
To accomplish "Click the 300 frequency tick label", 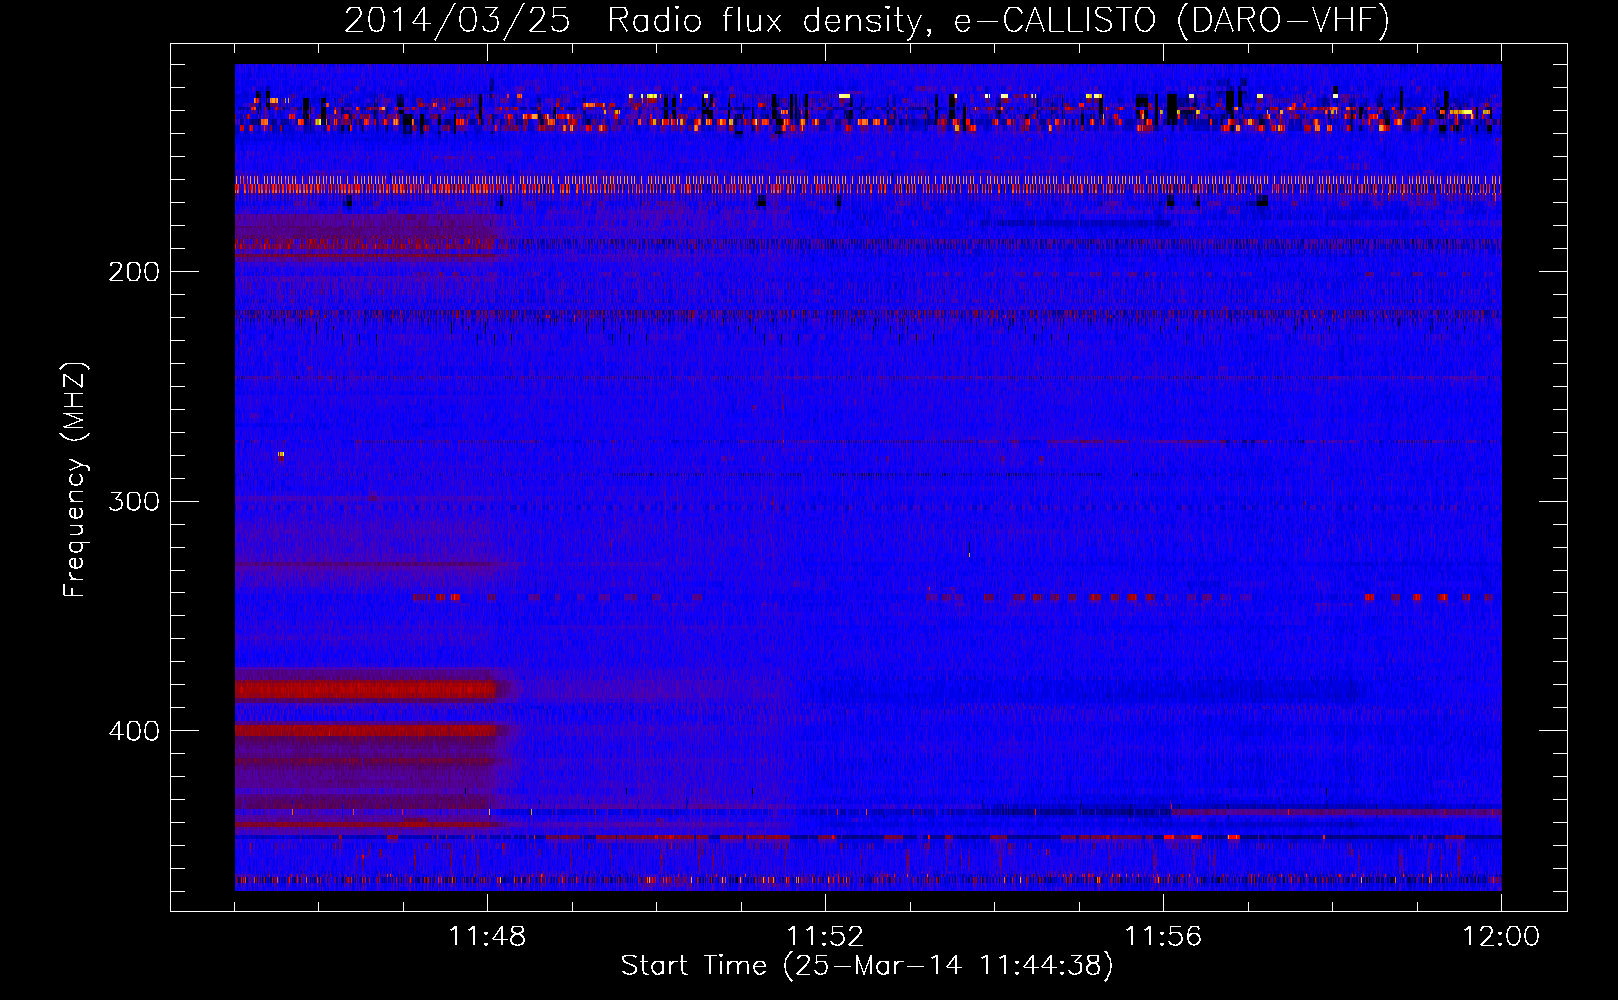I will coord(134,501).
